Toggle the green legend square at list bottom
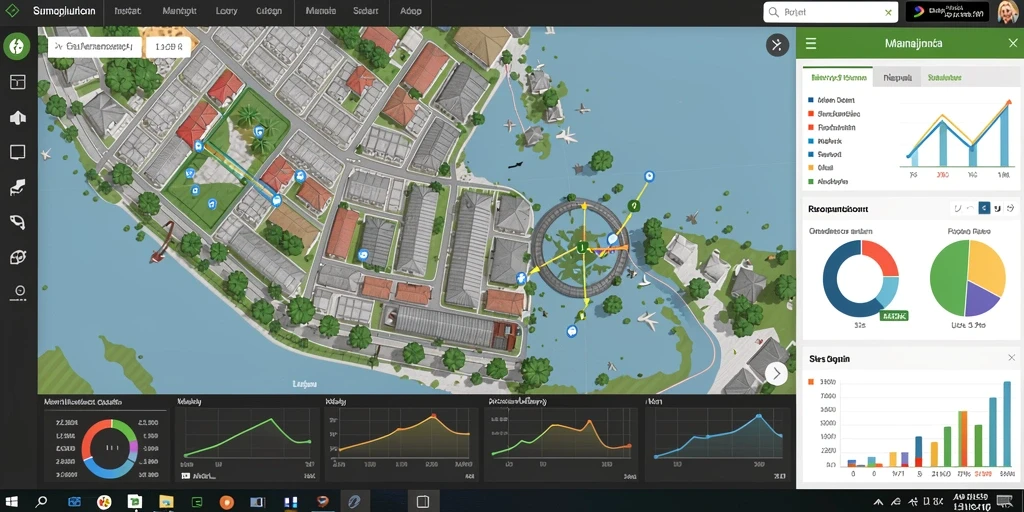Screen dimensions: 1024x512 click(811, 182)
